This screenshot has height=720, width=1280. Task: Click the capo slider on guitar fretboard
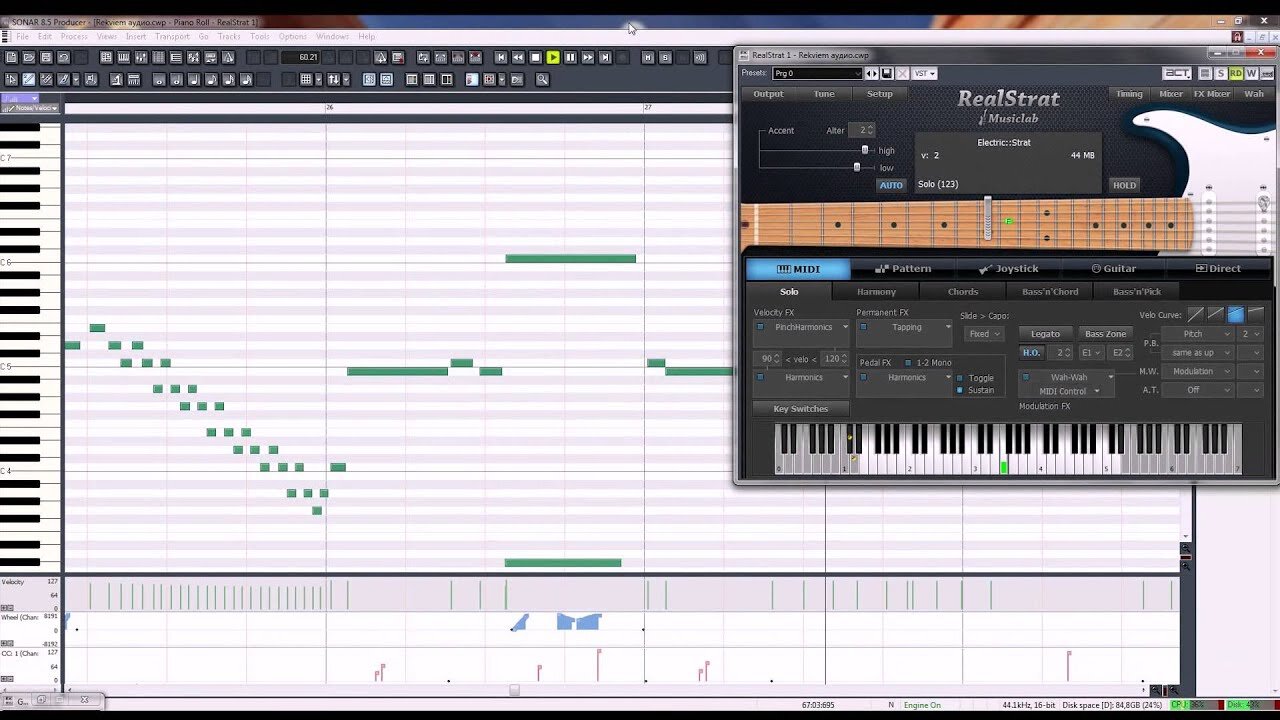pos(988,218)
